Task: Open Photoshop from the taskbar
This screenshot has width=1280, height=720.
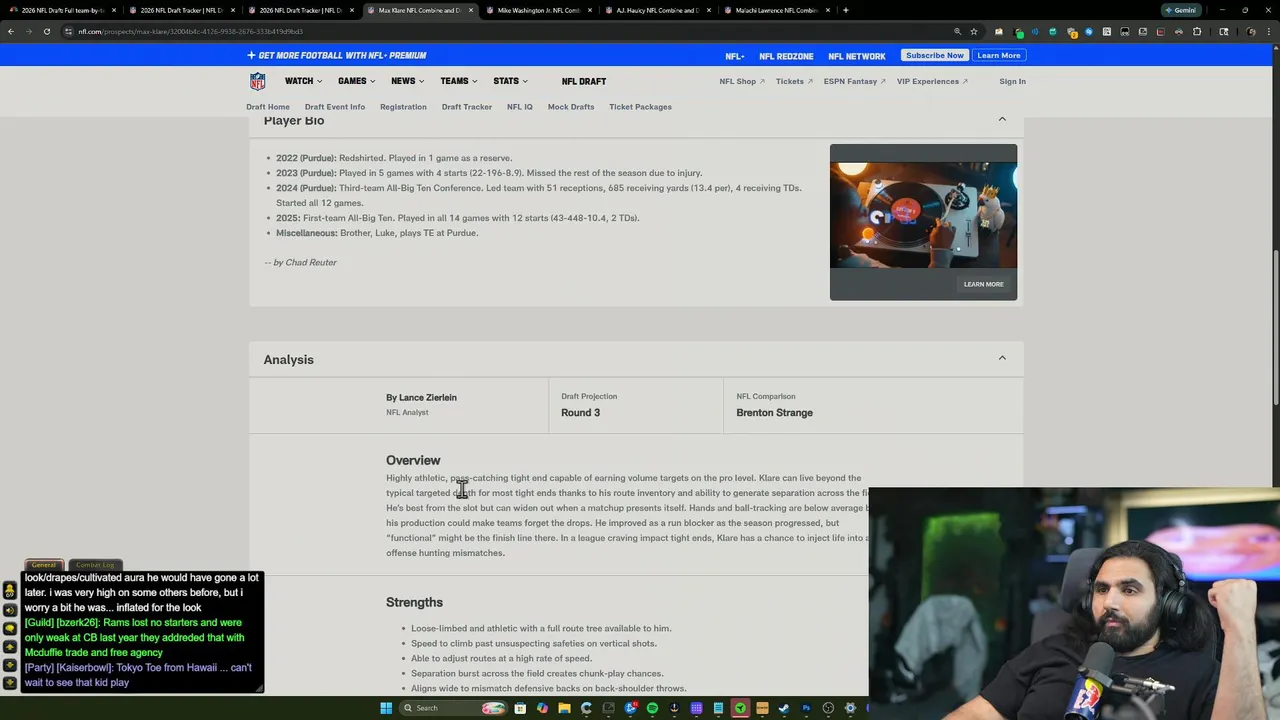Action: (806, 708)
